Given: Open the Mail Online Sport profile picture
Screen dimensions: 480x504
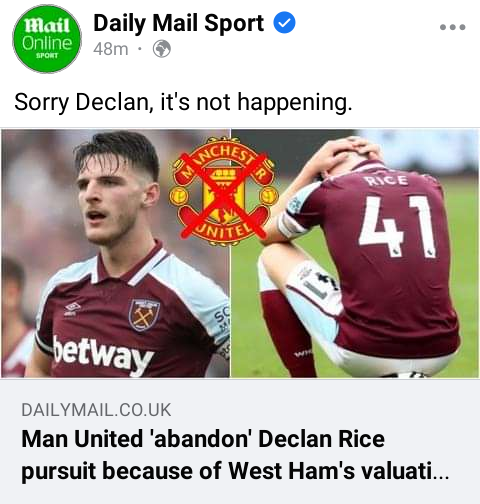Looking at the screenshot, I should [x=47, y=39].
